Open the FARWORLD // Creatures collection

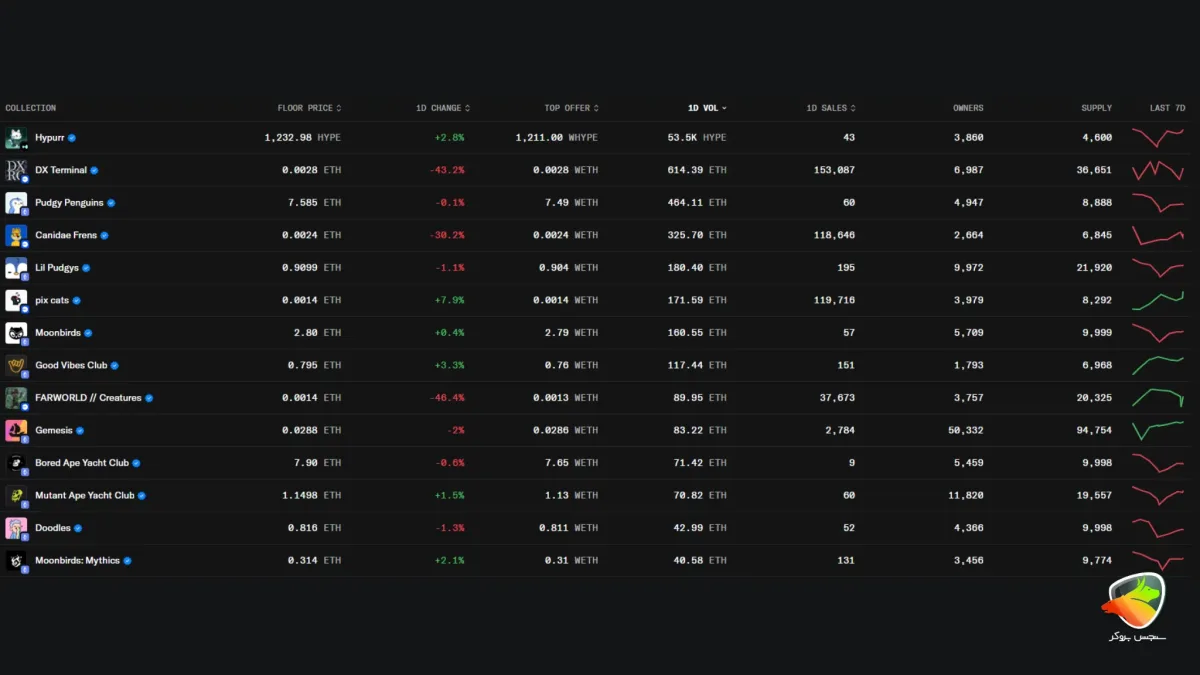[x=88, y=398]
